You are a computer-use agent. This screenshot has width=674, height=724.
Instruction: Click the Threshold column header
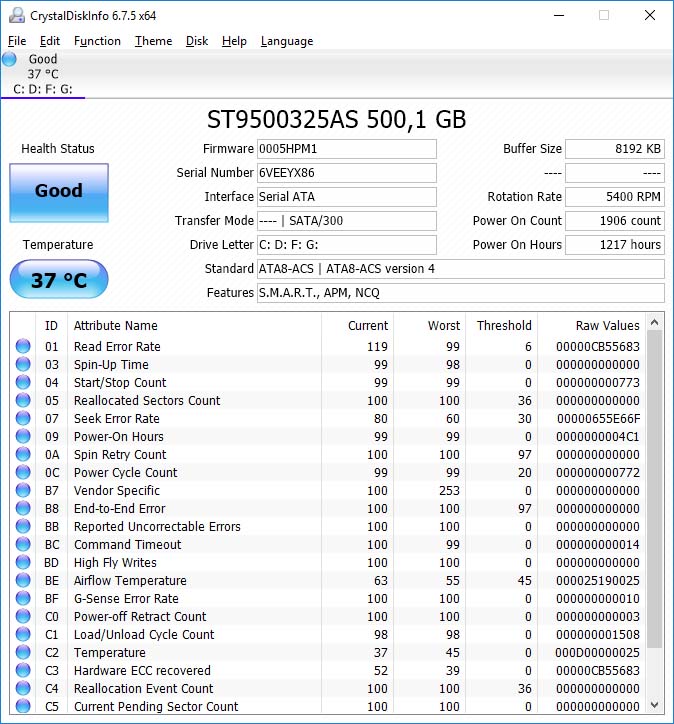(x=504, y=326)
